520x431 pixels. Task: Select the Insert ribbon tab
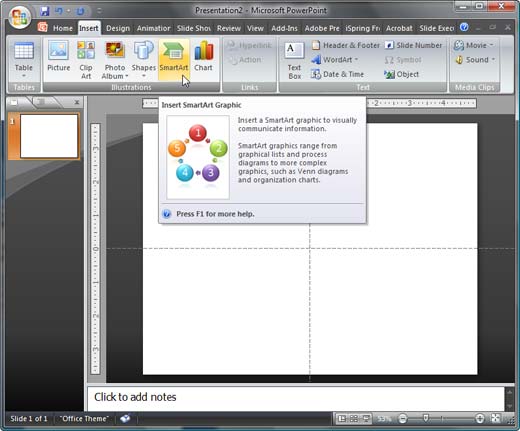pos(89,28)
